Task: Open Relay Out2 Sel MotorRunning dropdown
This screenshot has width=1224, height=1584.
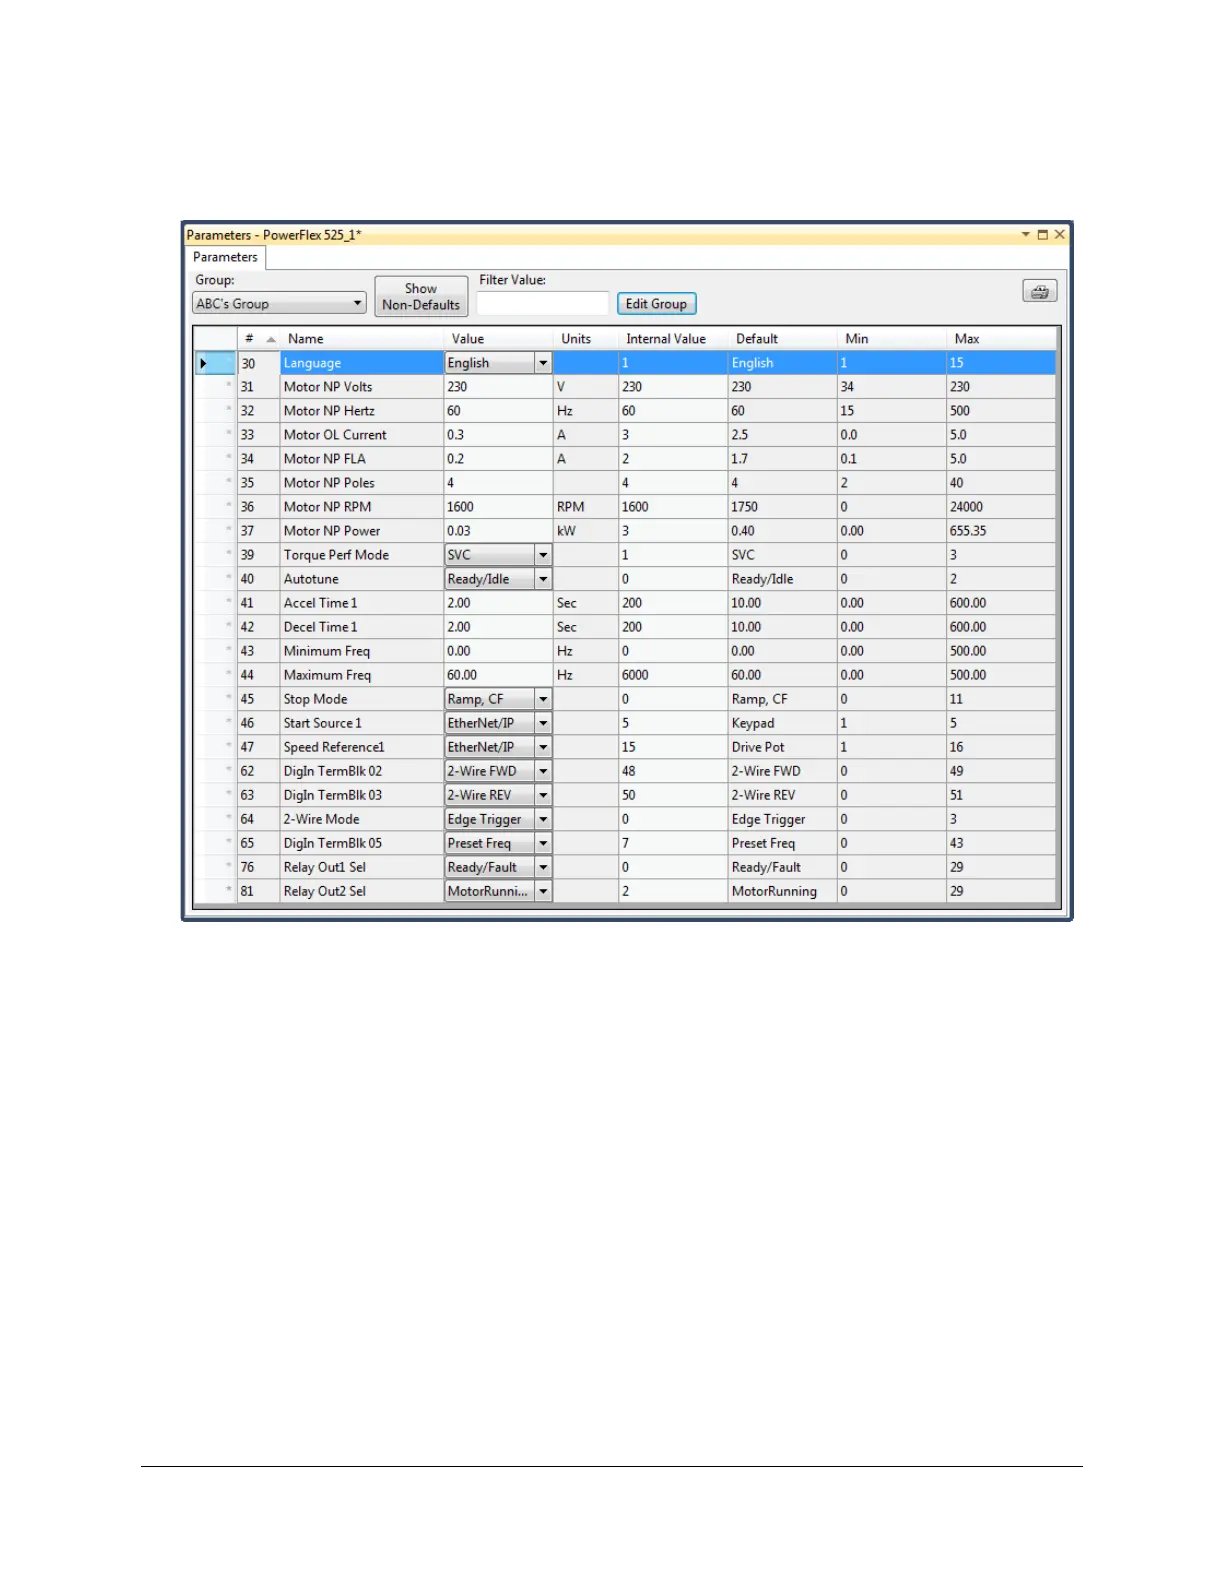Action: click(x=543, y=891)
